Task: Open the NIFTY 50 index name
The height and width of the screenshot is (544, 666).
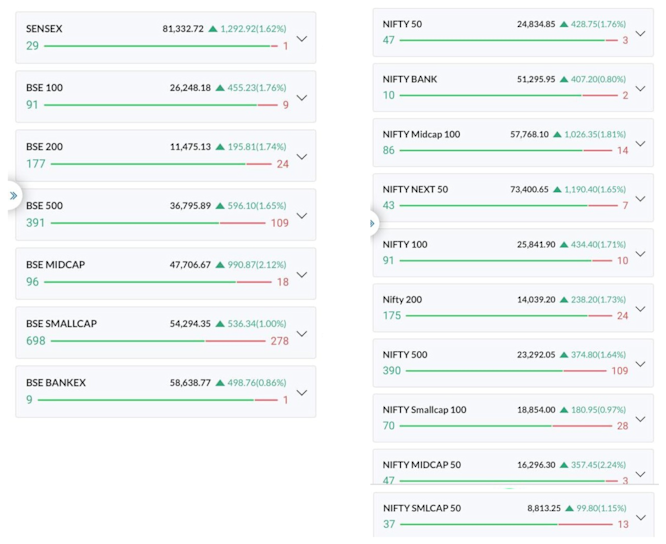Action: tap(402, 24)
